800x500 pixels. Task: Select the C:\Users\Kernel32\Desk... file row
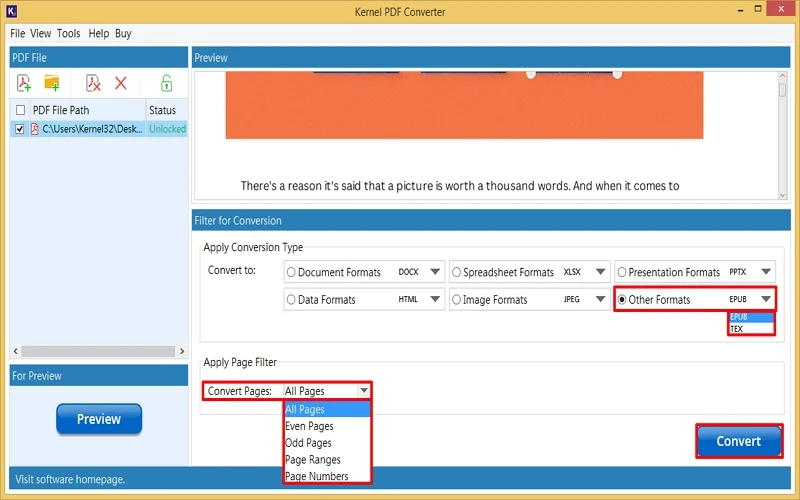pos(98,129)
